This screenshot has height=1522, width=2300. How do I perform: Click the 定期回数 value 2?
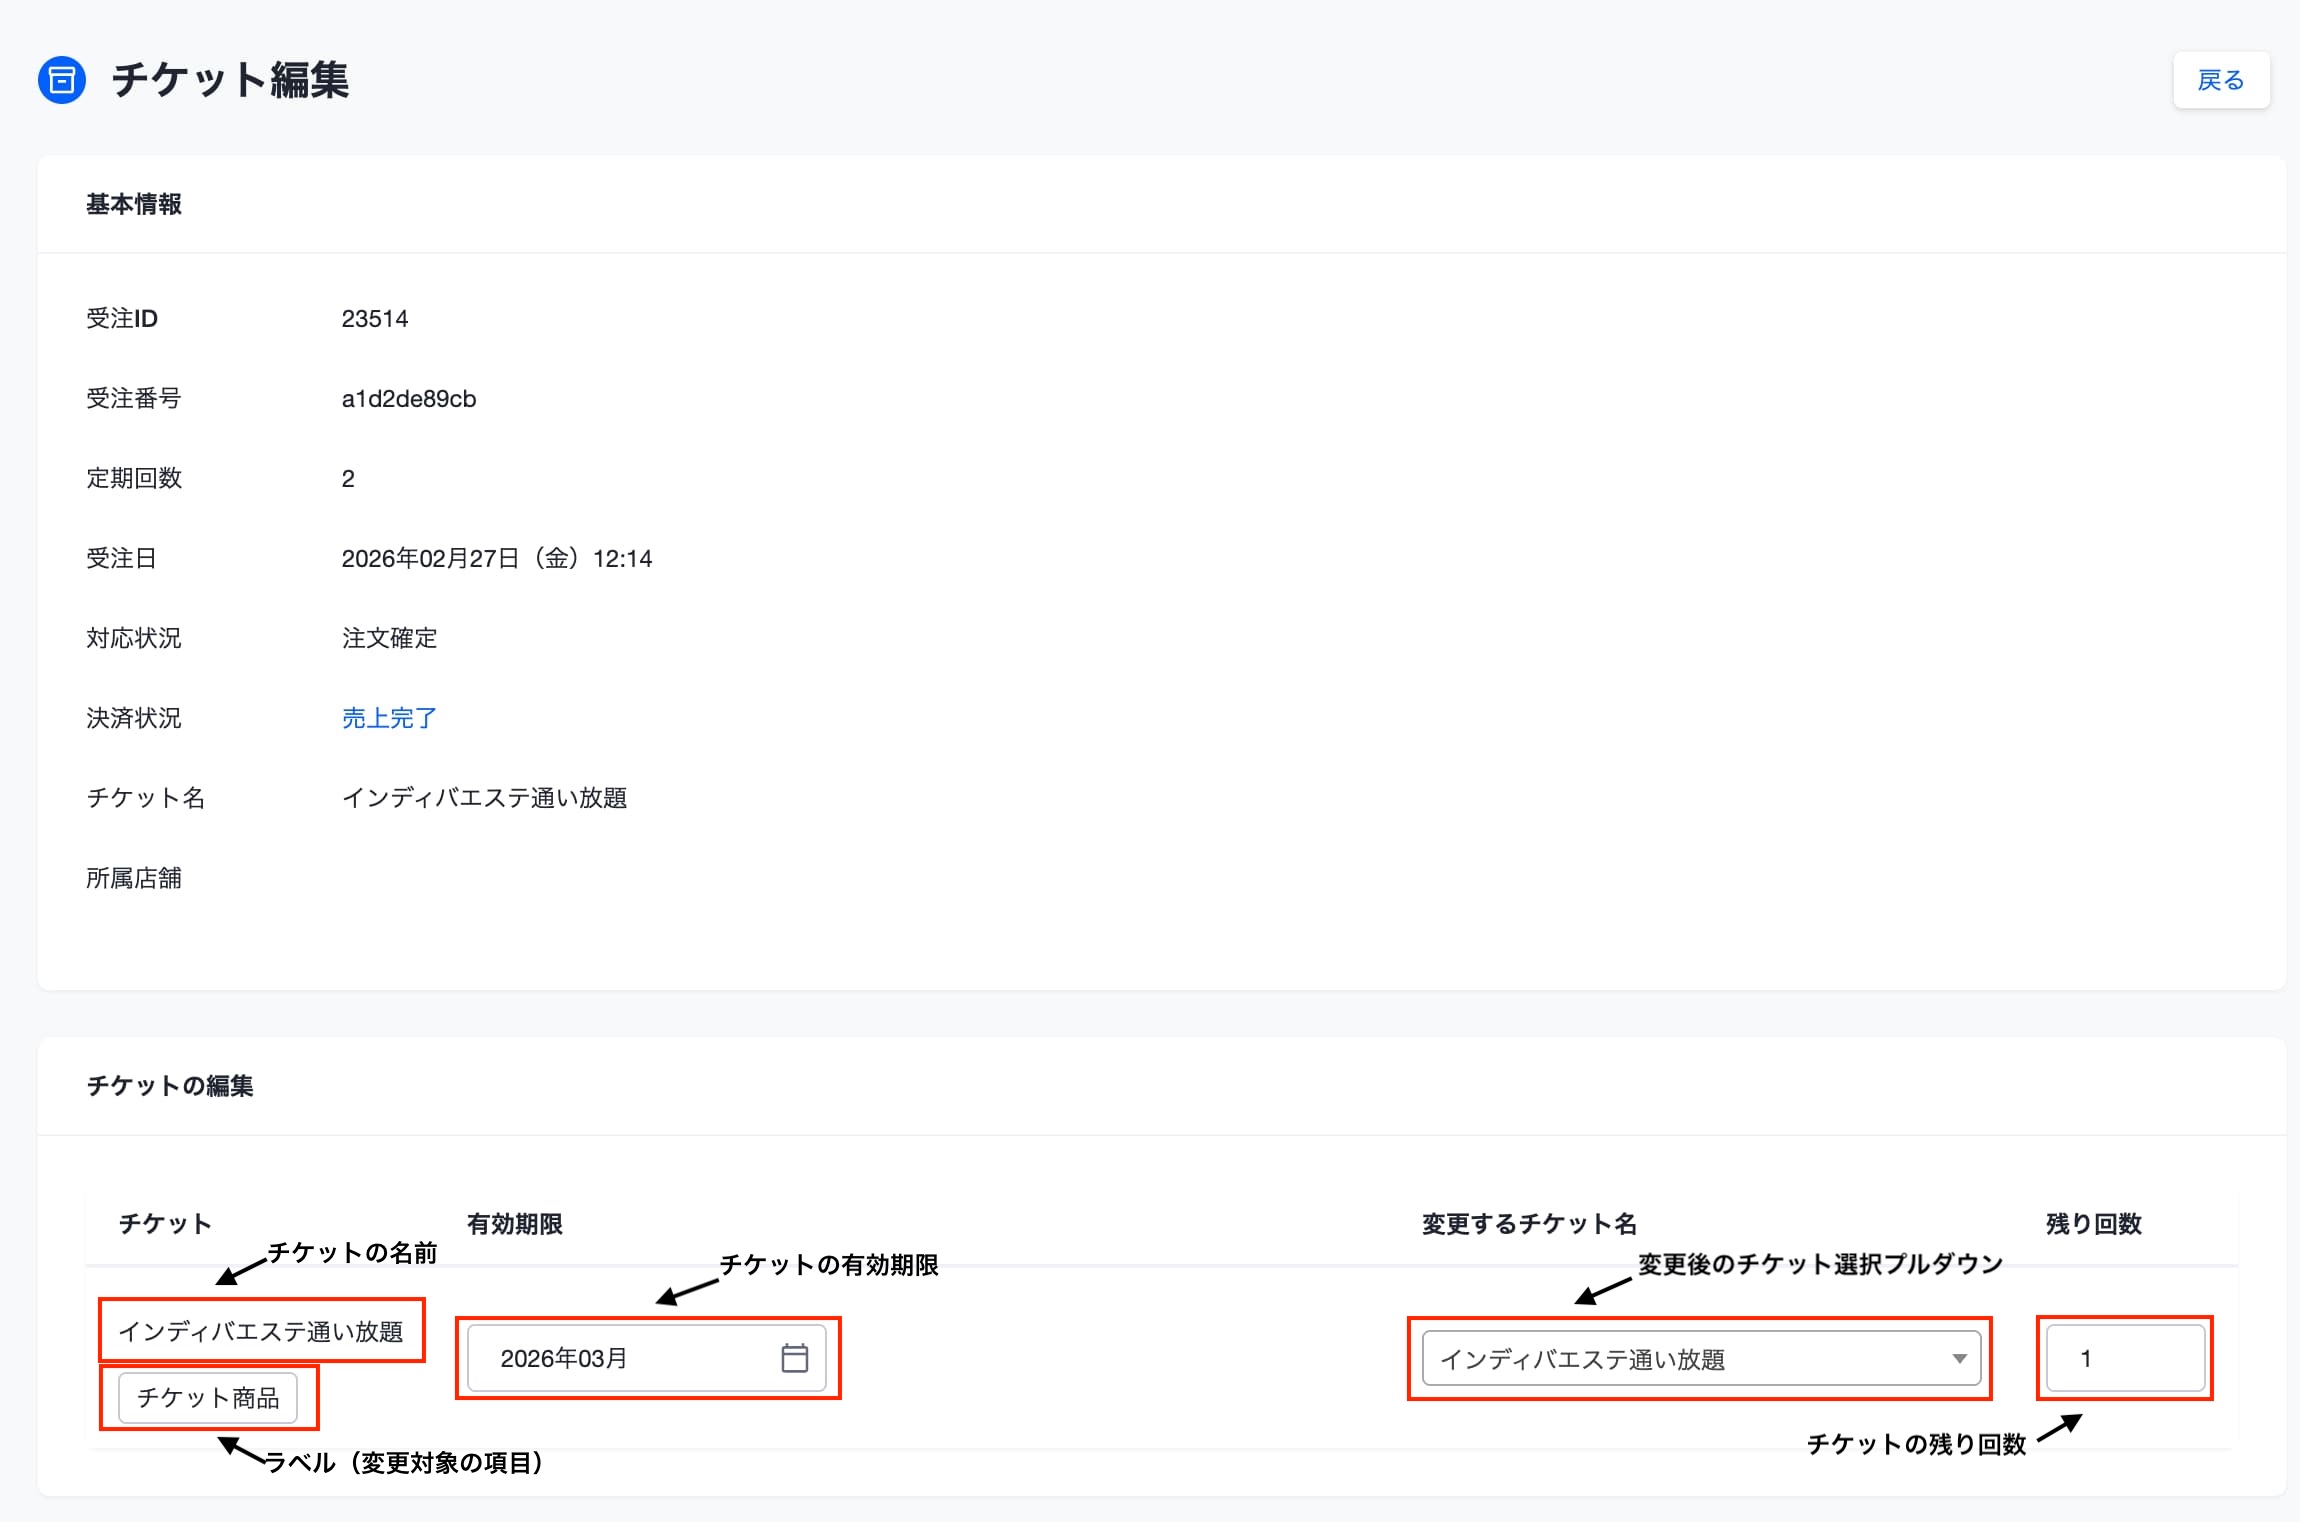tap(348, 479)
